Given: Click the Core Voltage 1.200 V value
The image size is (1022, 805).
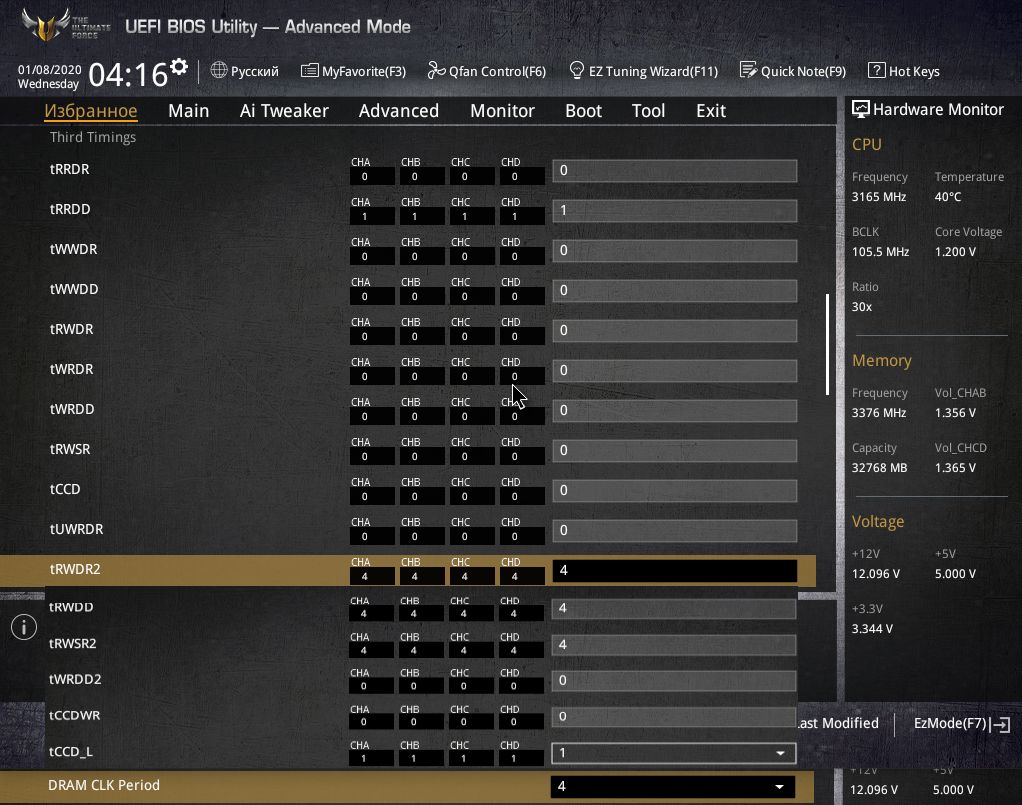Looking at the screenshot, I should tap(955, 252).
